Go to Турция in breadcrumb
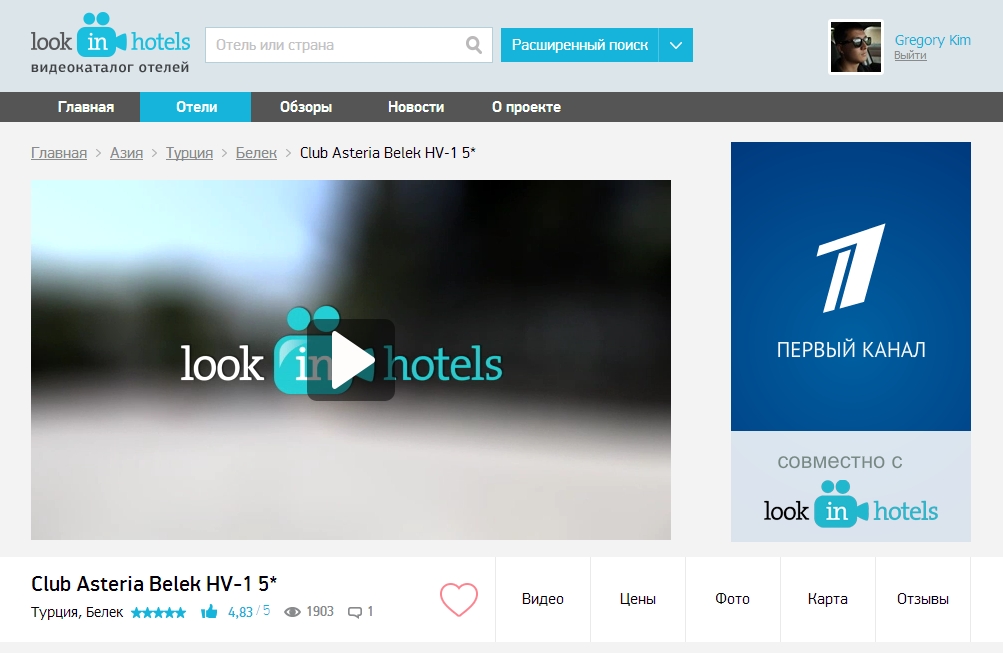 click(189, 153)
